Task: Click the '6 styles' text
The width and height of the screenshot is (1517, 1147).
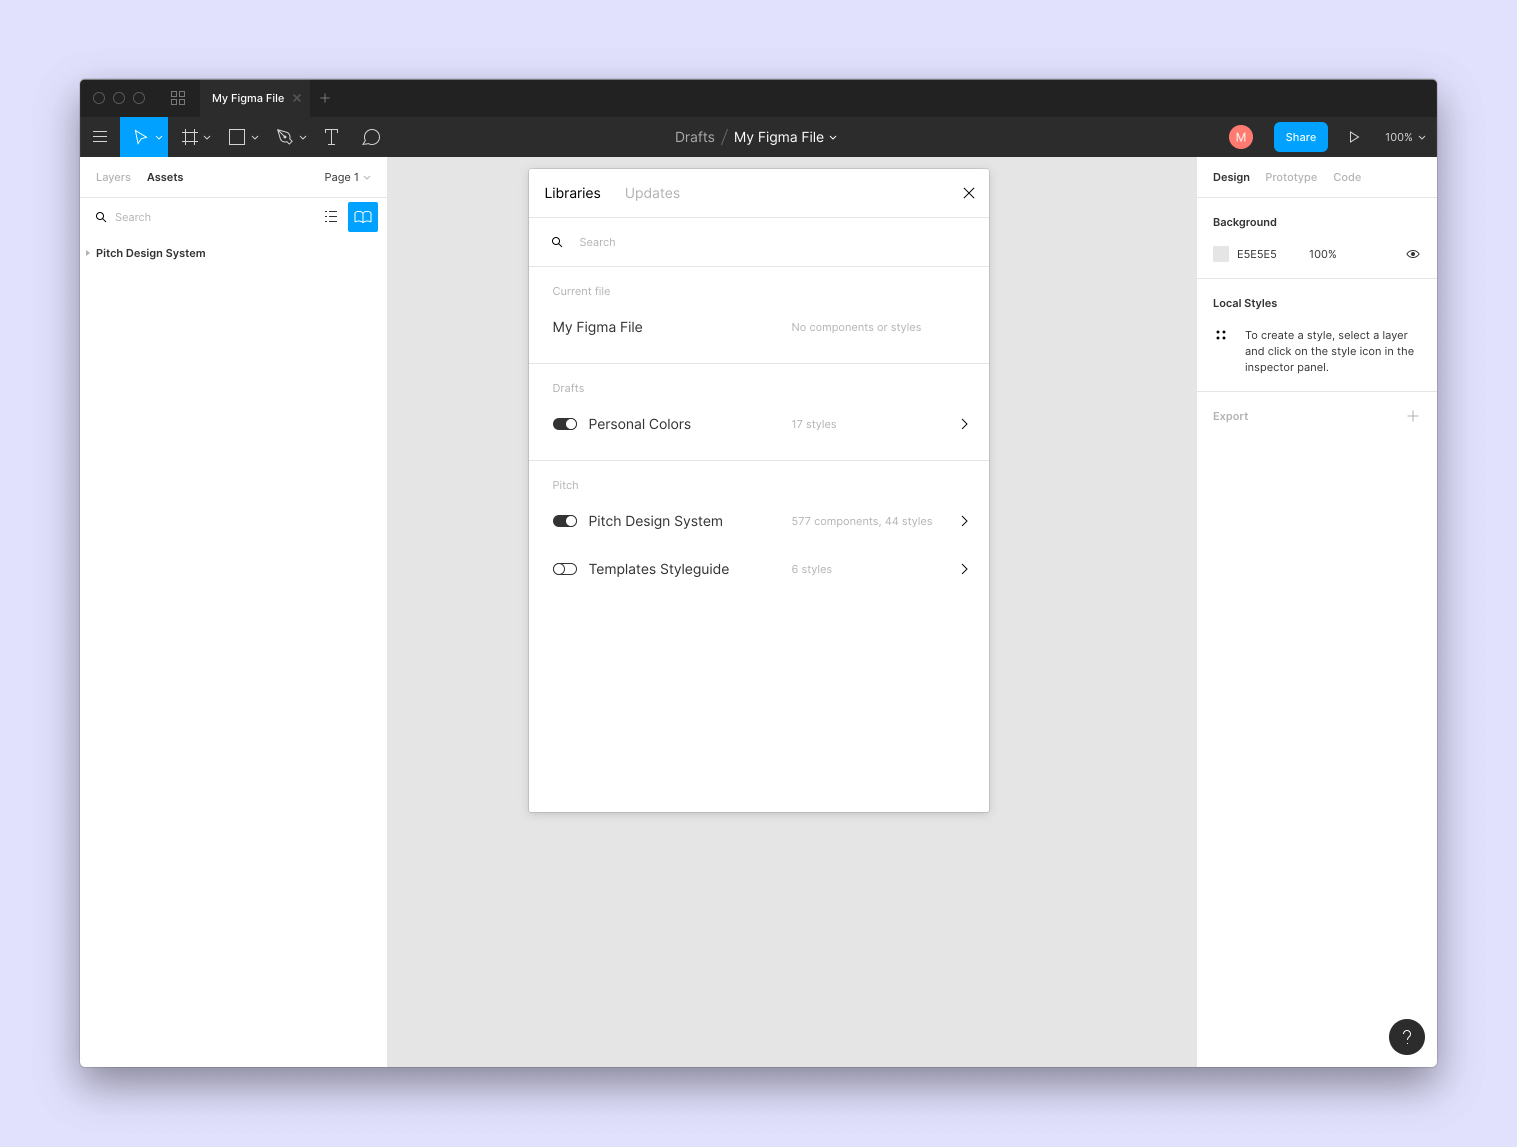Action: click(x=812, y=569)
